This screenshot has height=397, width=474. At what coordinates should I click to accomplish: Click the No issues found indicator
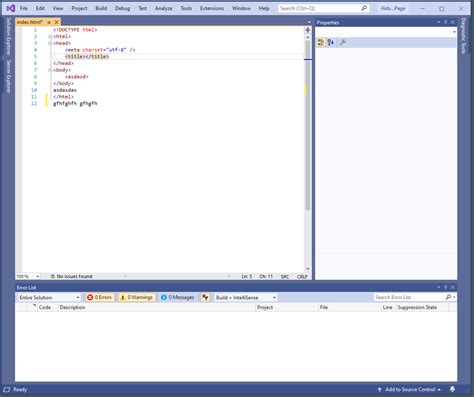point(71,276)
